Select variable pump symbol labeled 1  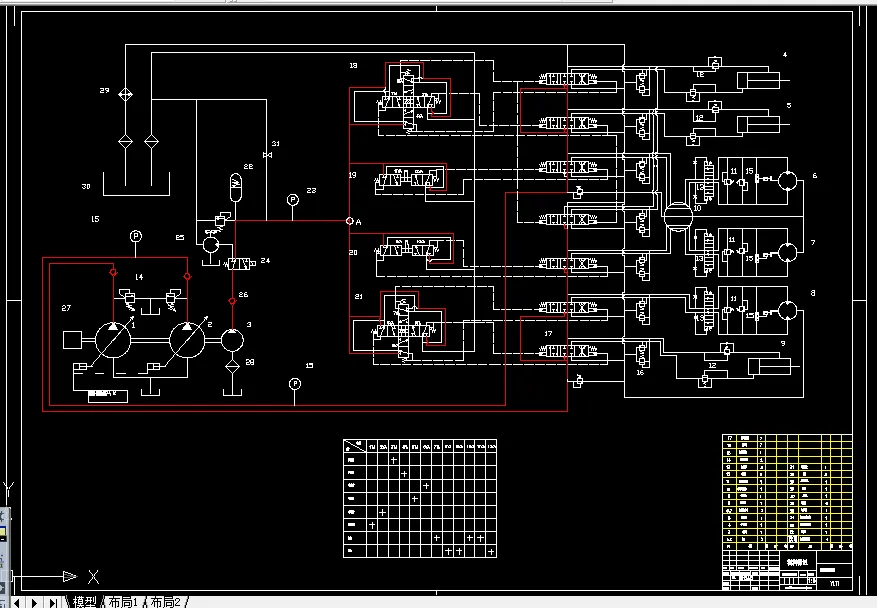pos(113,340)
